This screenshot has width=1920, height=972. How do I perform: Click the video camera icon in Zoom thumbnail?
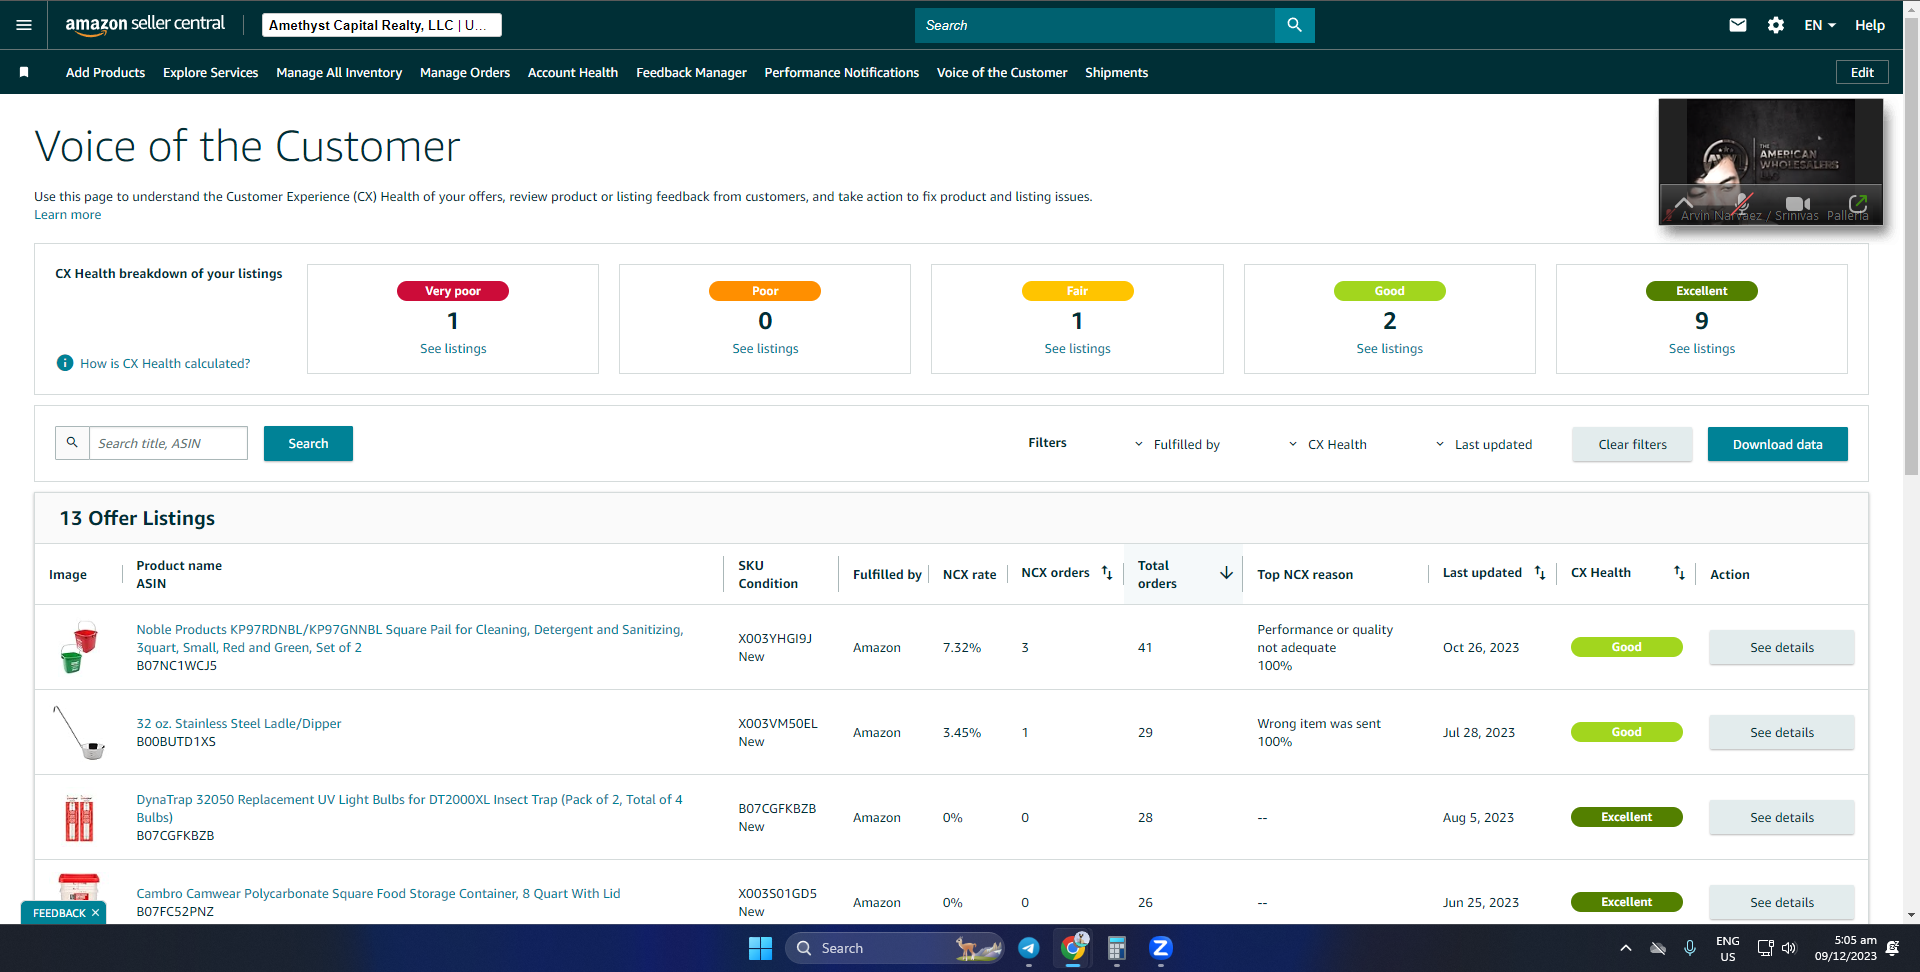[x=1798, y=204]
